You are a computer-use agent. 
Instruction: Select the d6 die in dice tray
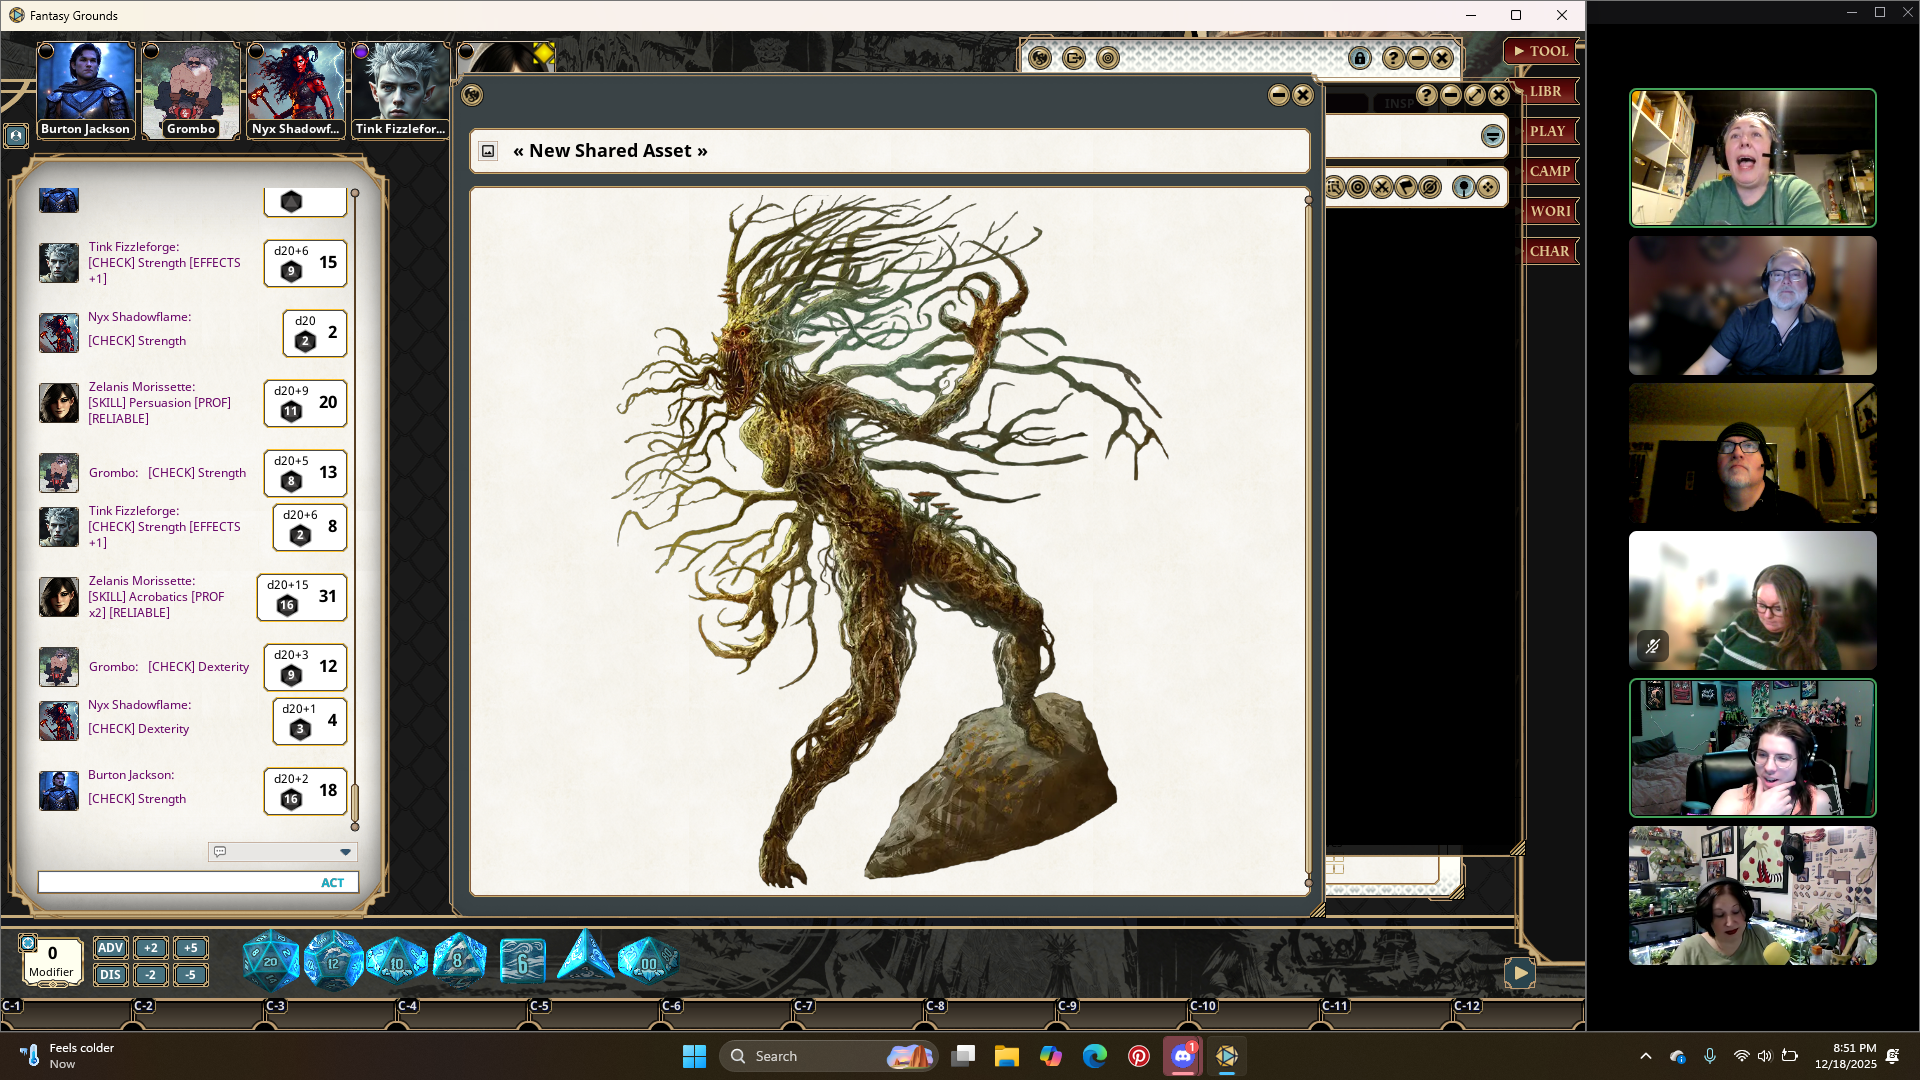[x=522, y=963]
